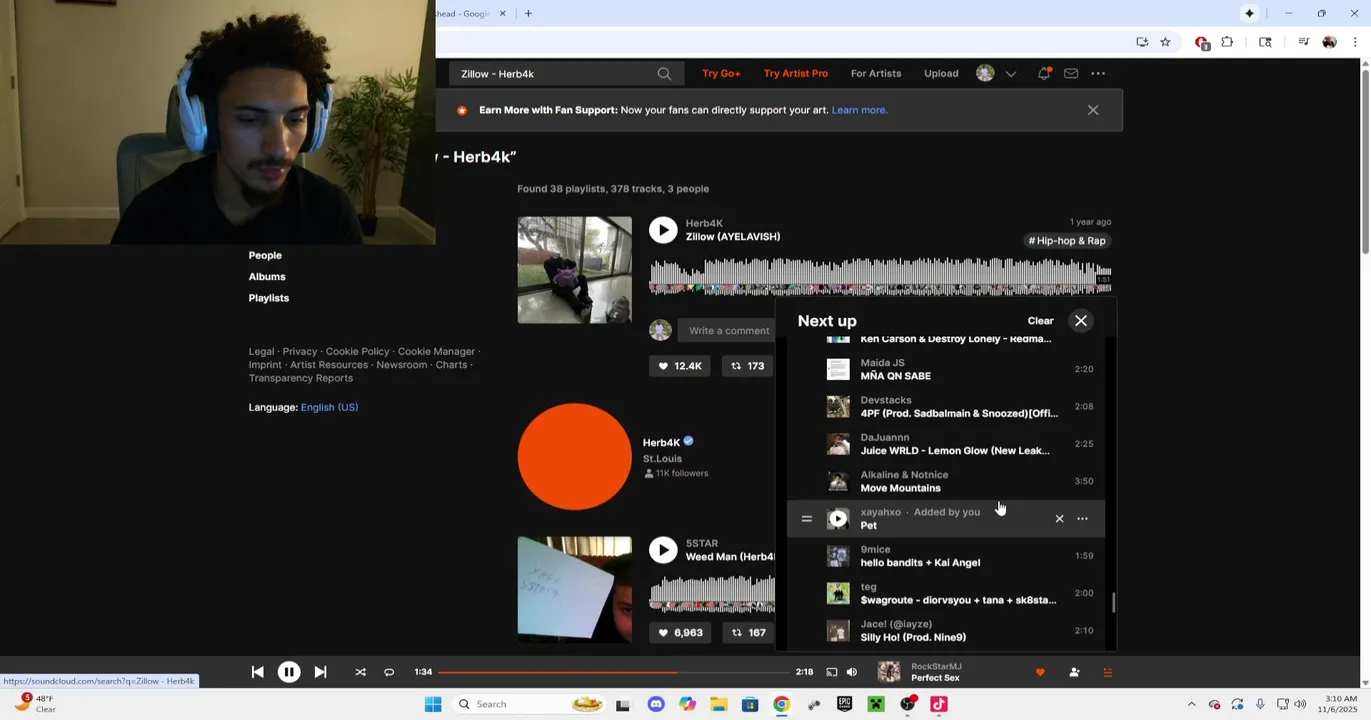This screenshot has height=720, width=1371.
Task: Open the For Artists menu item
Action: (876, 74)
